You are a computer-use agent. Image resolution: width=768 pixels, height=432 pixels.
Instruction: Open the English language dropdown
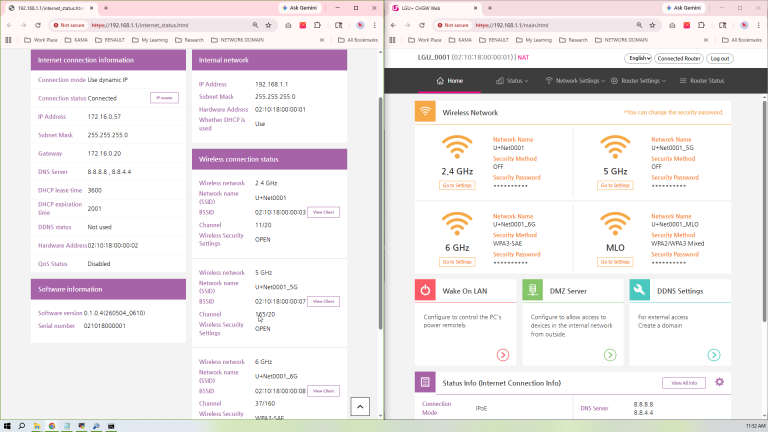(x=638, y=58)
